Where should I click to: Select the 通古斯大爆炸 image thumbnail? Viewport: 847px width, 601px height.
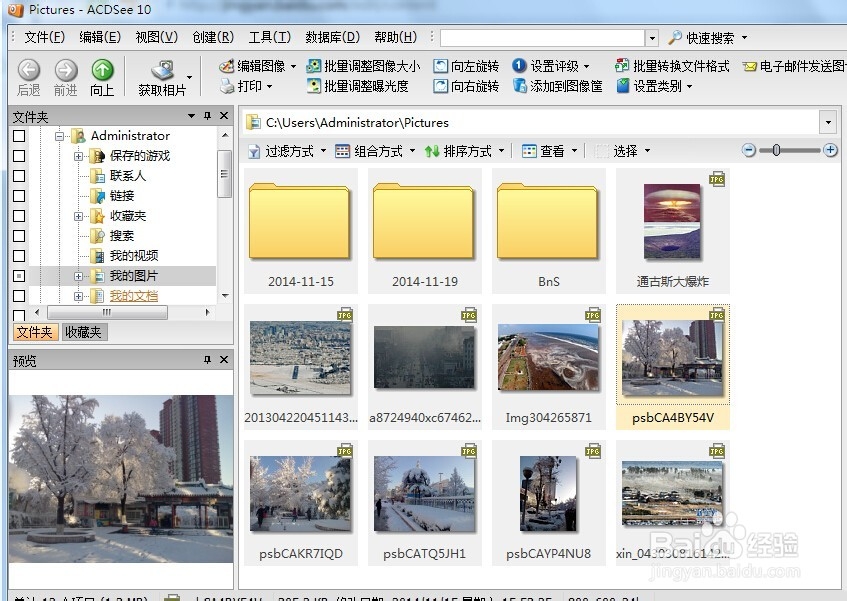click(x=673, y=231)
